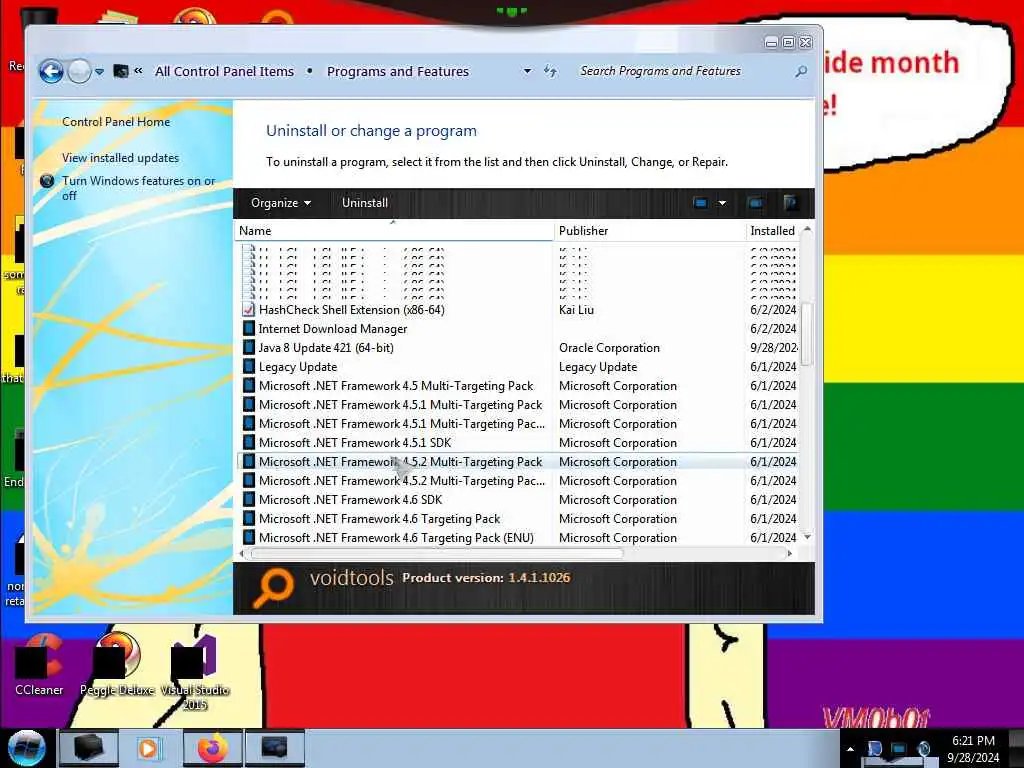Click Kai Liu publisher for HashCheck row

tap(576, 310)
